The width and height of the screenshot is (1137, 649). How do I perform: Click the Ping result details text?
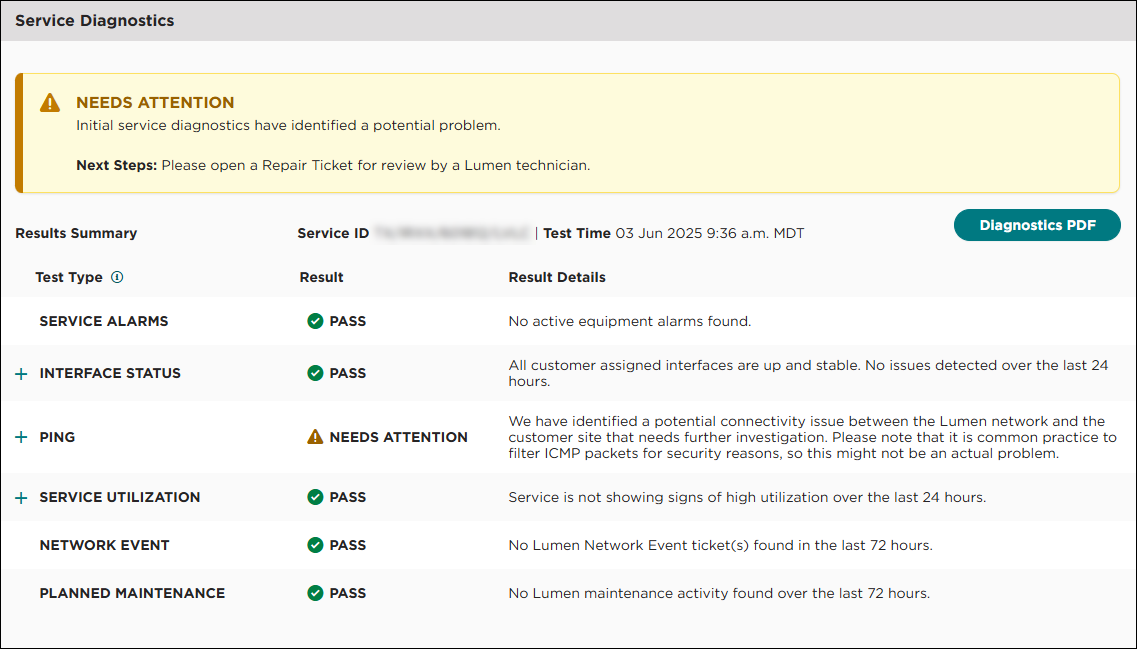click(x=812, y=437)
